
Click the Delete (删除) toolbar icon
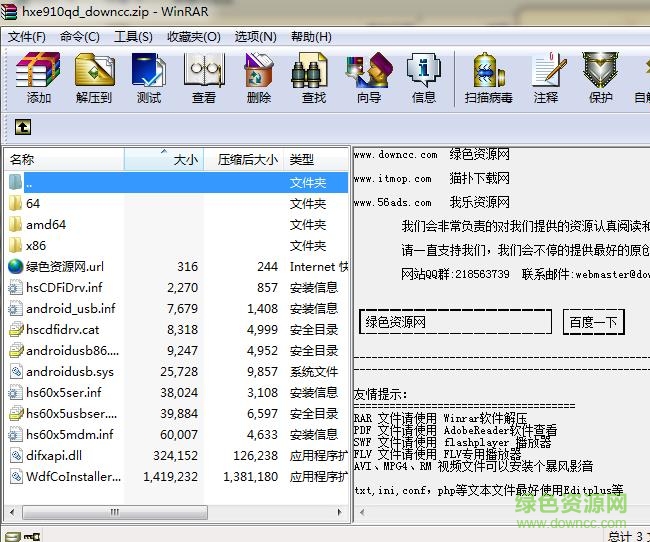coord(259,70)
